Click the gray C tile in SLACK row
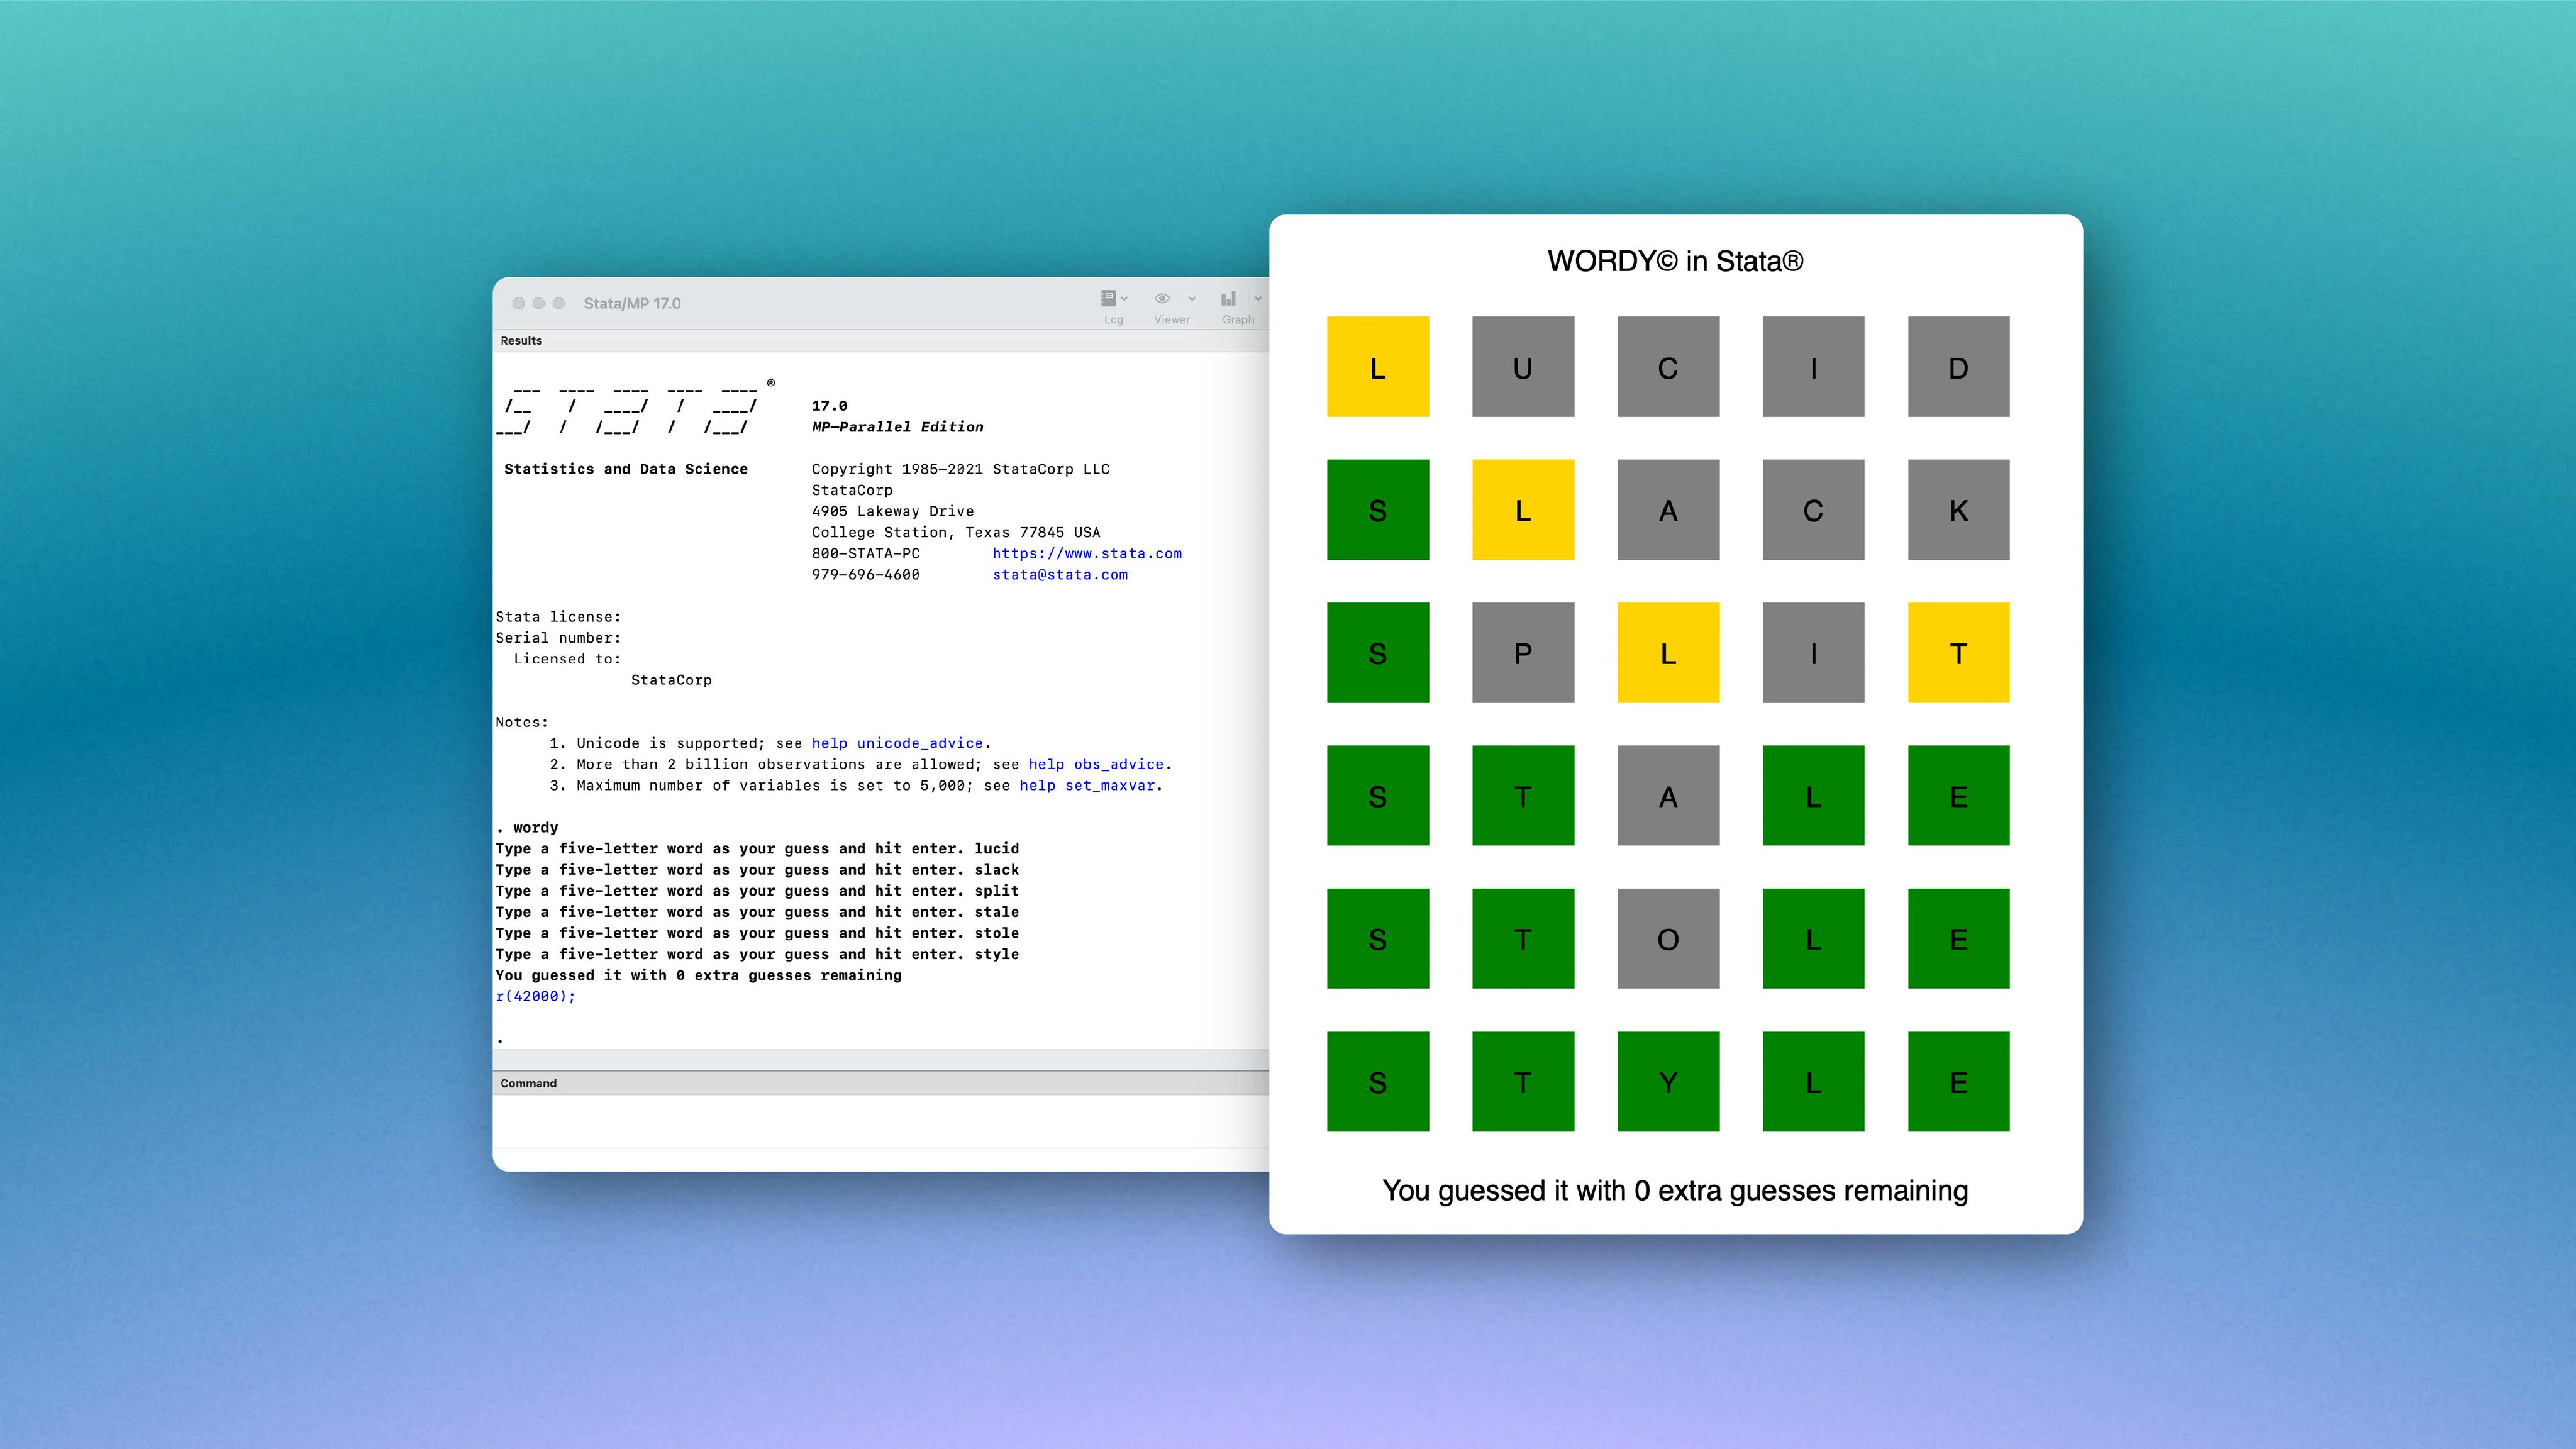 coord(1813,509)
